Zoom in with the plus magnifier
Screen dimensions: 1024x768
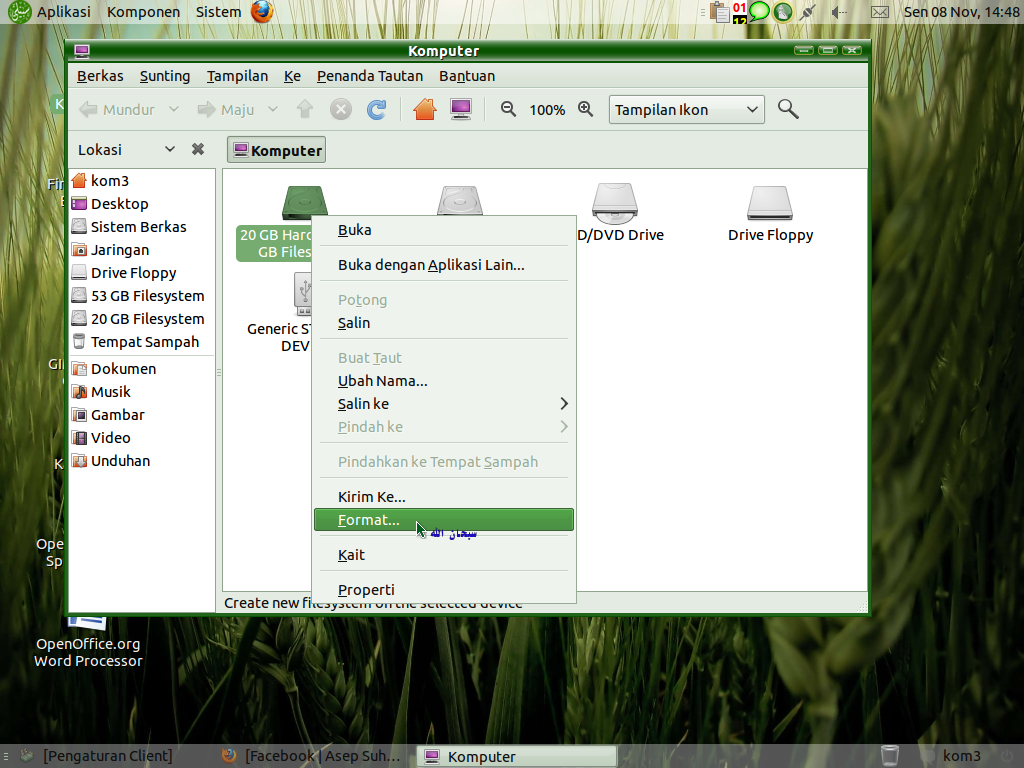586,109
